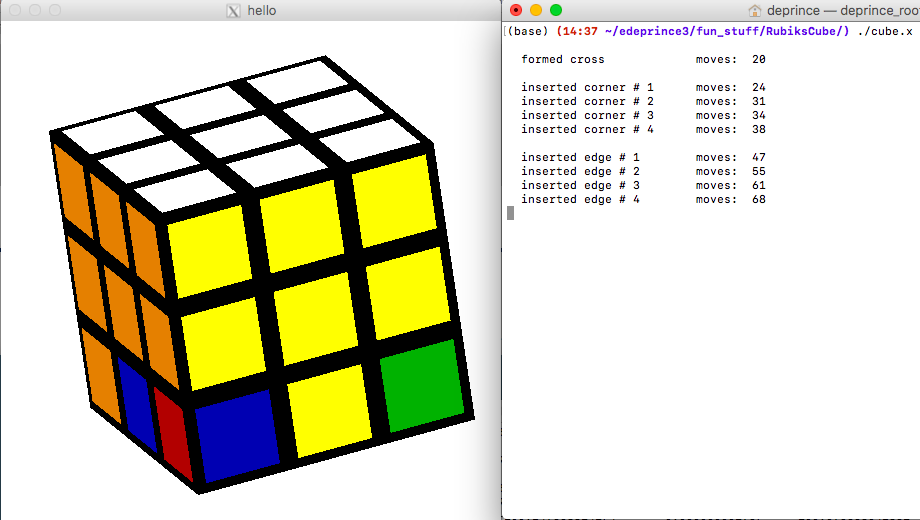Click the "hello" window title text

click(262, 10)
